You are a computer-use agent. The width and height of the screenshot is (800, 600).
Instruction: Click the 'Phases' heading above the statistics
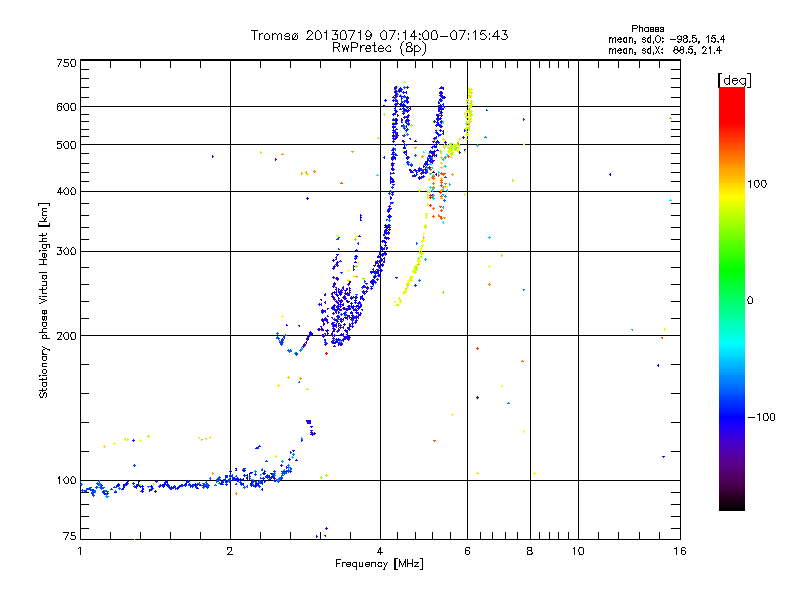(x=647, y=29)
